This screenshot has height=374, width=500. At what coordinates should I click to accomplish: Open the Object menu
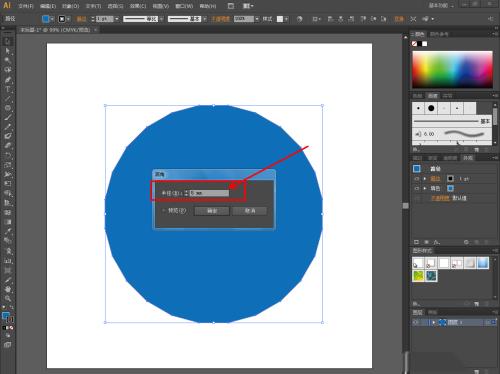(71, 6)
